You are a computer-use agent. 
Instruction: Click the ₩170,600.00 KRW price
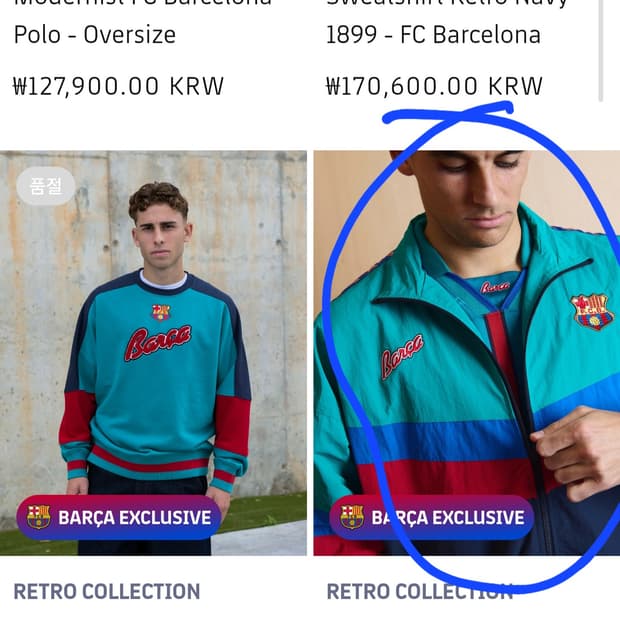click(434, 86)
